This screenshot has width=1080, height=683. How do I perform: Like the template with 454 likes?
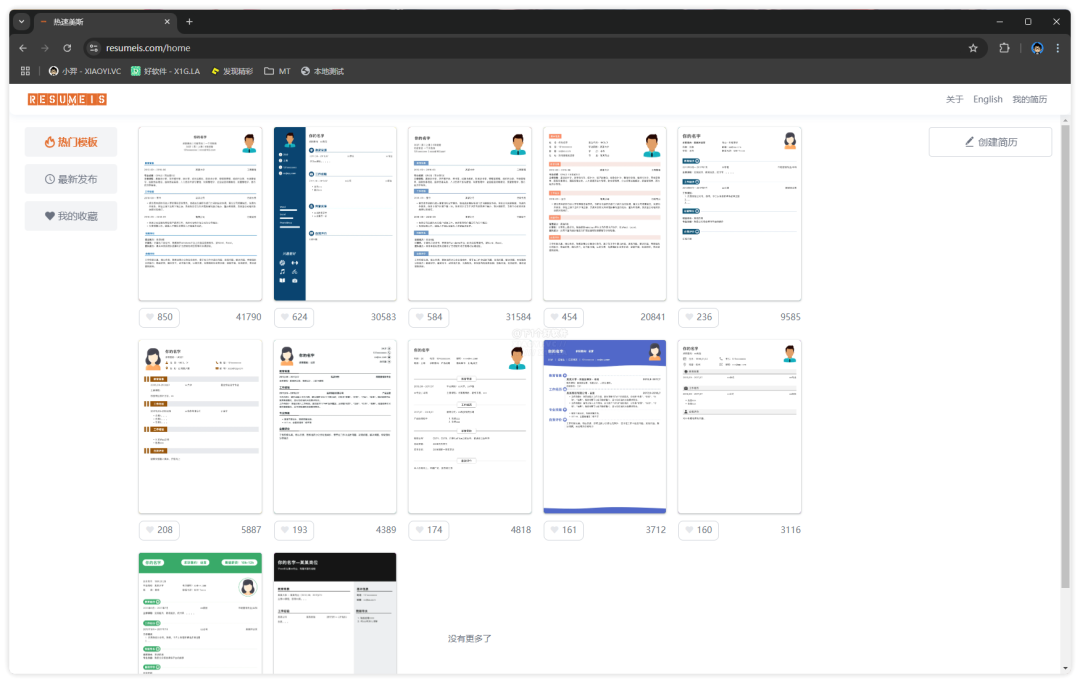(563, 317)
